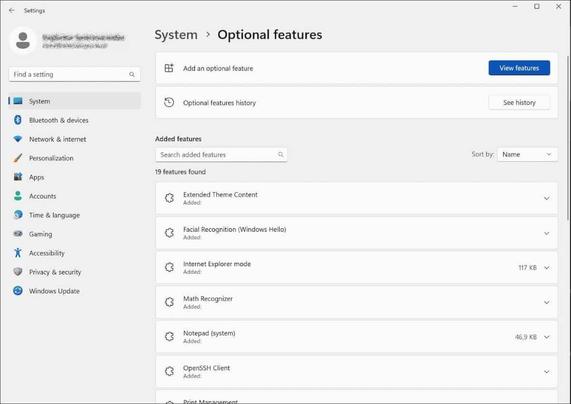Viewport: 571px width, 404px height.
Task: Expand the Facial Recognition (Windows Hello) chevron
Action: [547, 233]
